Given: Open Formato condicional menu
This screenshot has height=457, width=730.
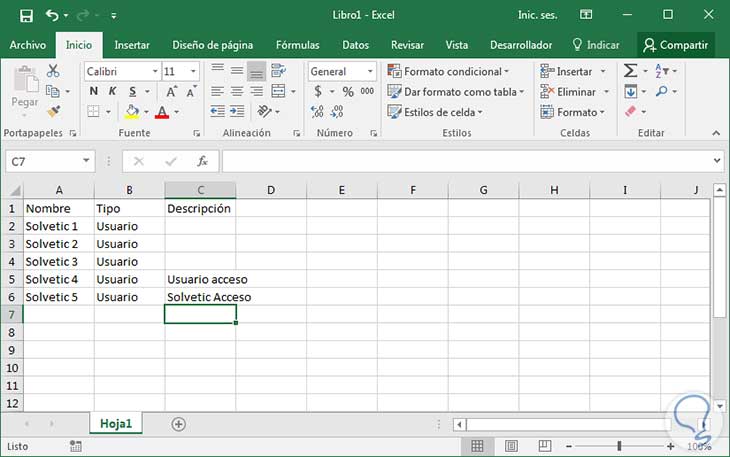Looking at the screenshot, I should coord(449,72).
